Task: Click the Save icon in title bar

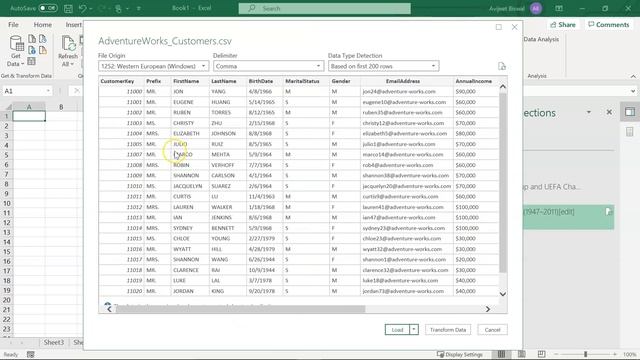Action: click(x=68, y=8)
